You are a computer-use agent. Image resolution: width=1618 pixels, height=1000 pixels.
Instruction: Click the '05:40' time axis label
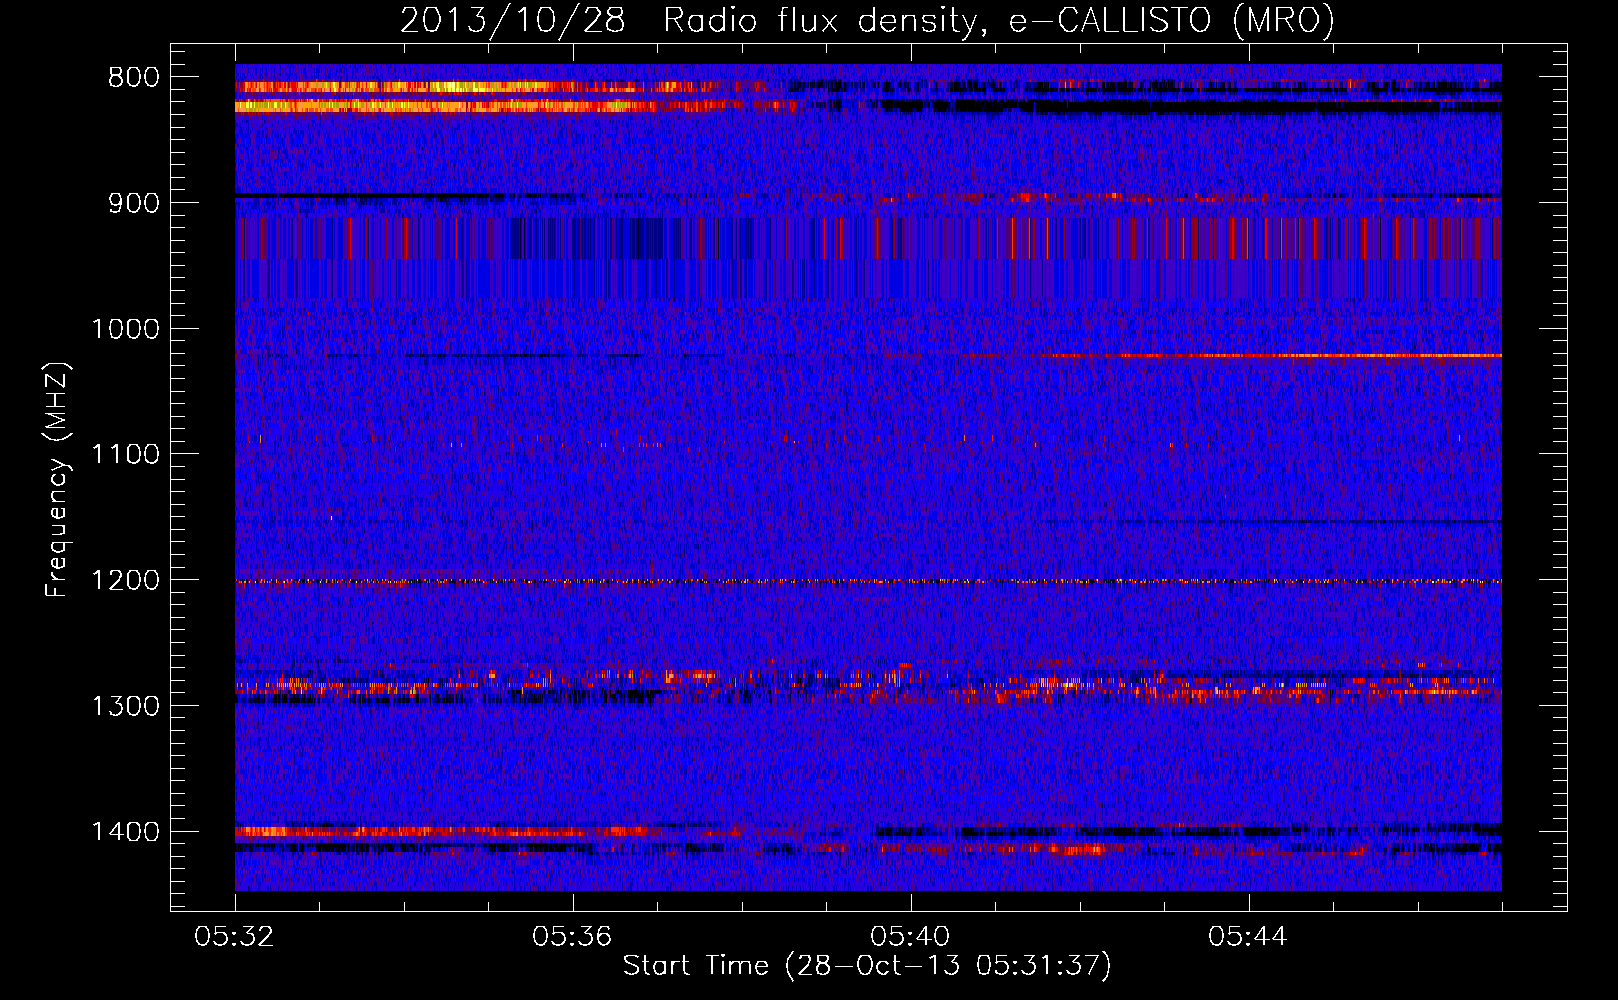[910, 937]
